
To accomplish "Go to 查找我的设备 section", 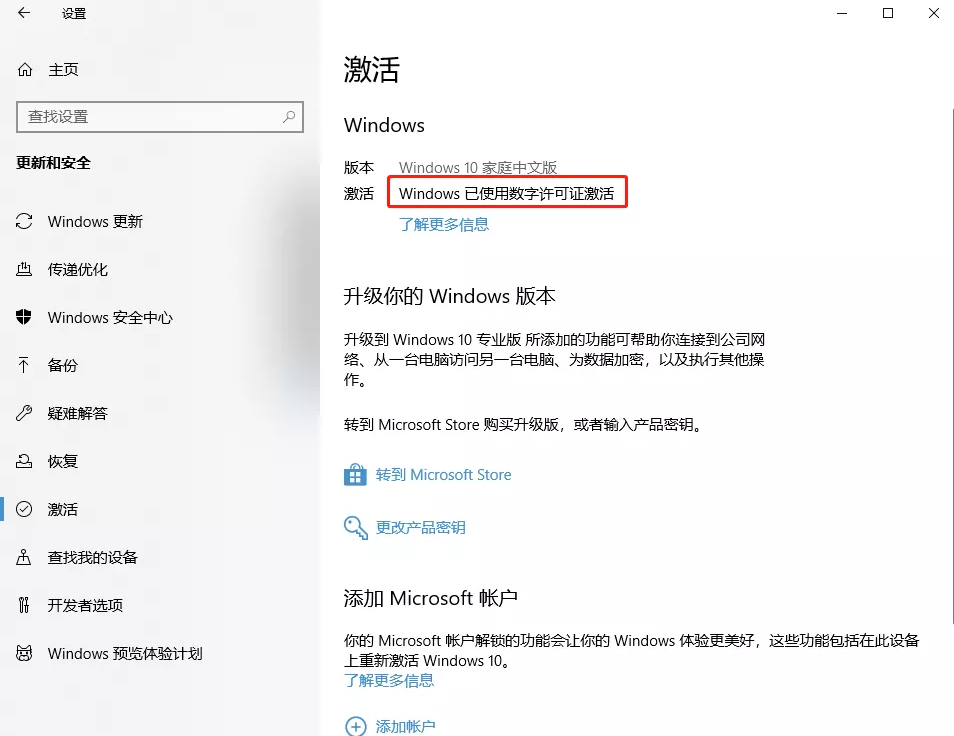I will tap(92, 558).
